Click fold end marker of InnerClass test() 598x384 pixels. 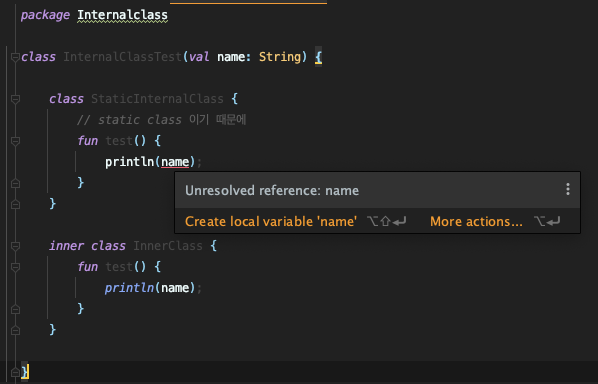coord(15,309)
